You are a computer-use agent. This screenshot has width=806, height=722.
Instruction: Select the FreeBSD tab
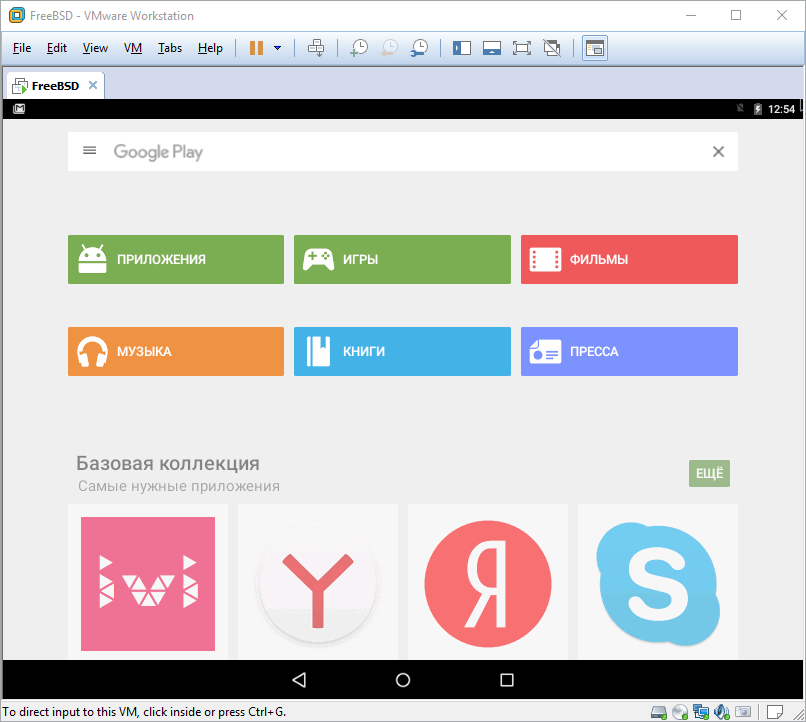pyautogui.click(x=55, y=86)
